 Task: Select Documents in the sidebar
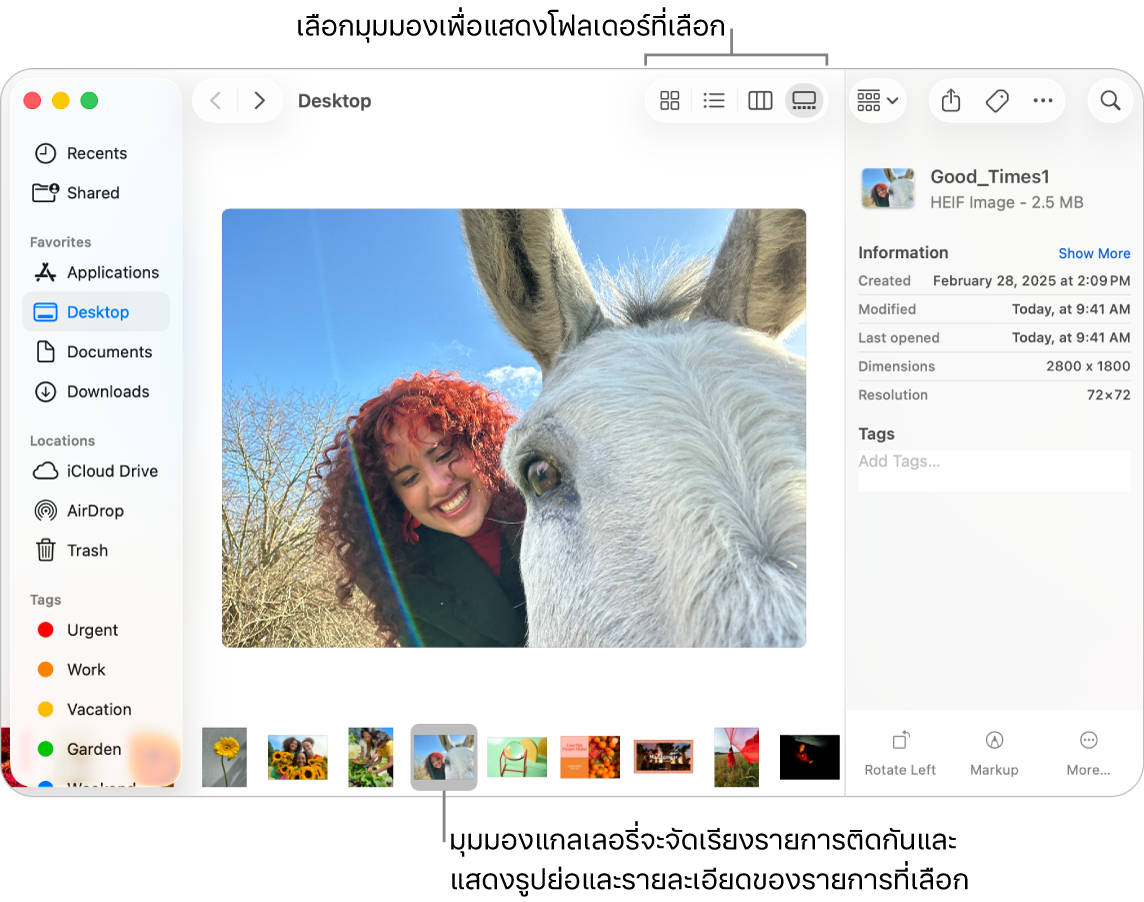point(109,352)
